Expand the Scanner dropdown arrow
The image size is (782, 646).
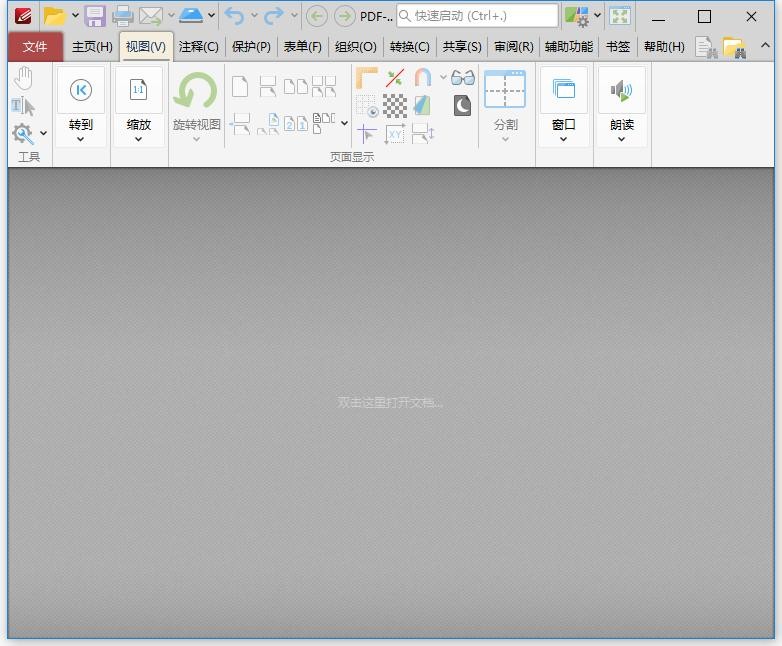(211, 15)
